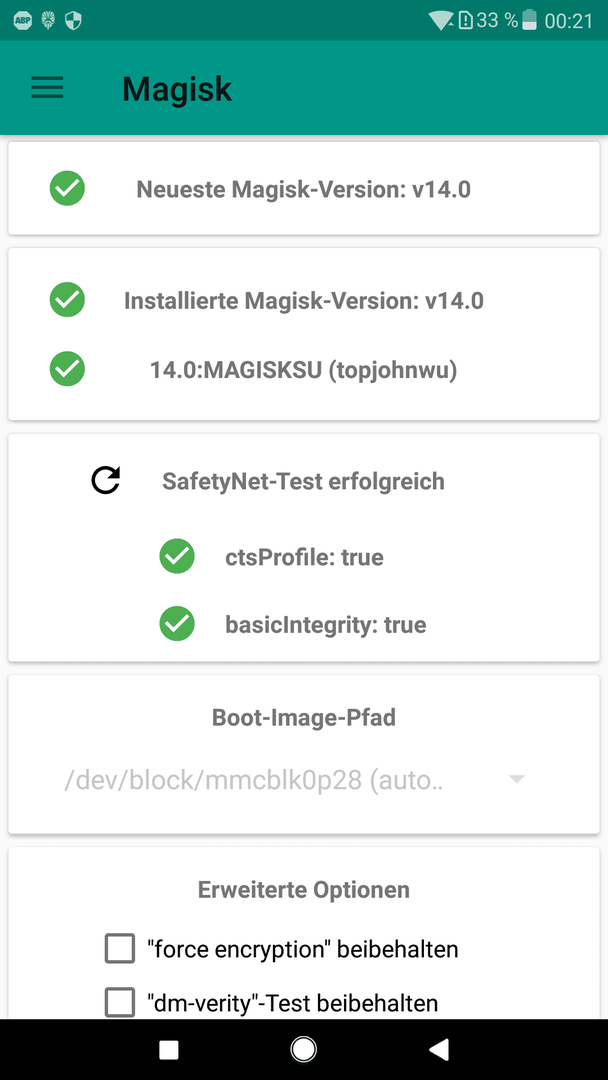The image size is (608, 1080).
Task: Tap the SafetyNet-Test erfolgreich text
Action: [304, 481]
